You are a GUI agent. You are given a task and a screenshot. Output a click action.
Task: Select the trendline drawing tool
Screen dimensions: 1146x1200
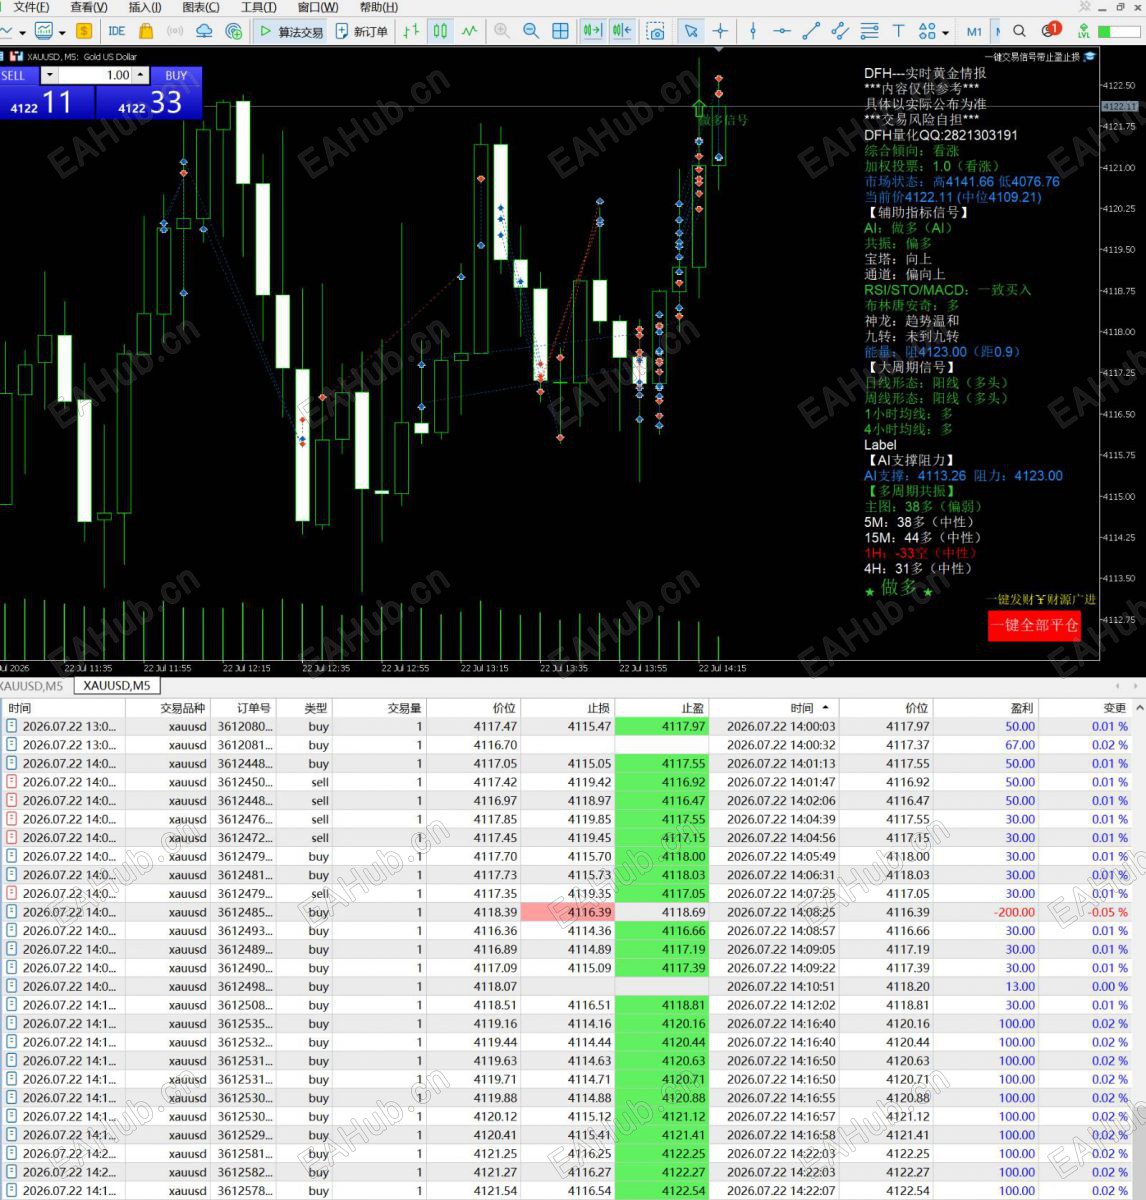(811, 31)
